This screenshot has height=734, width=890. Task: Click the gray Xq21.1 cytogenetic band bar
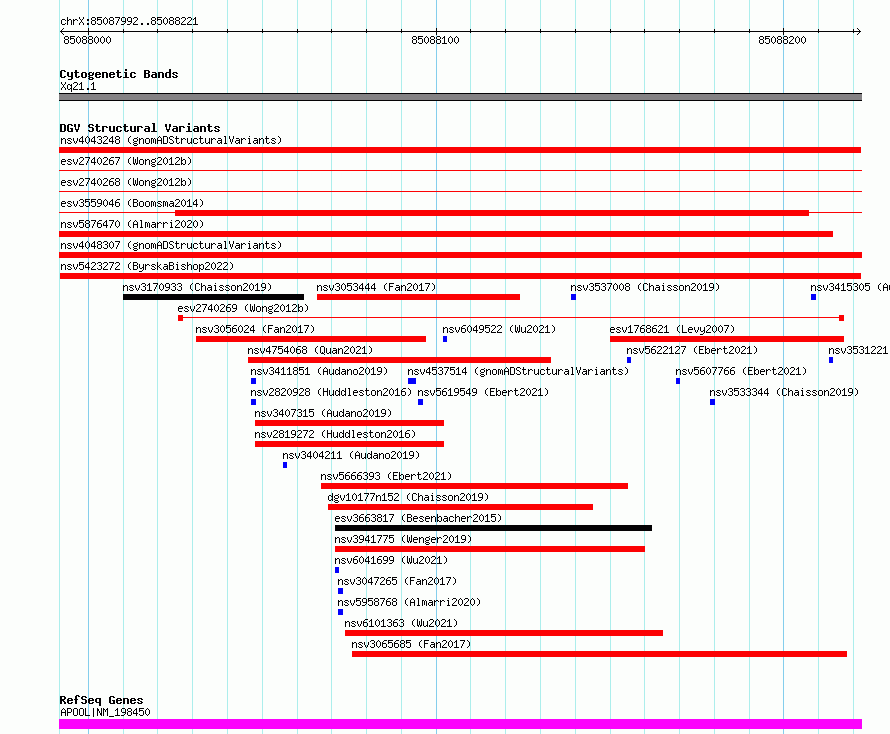tap(460, 97)
